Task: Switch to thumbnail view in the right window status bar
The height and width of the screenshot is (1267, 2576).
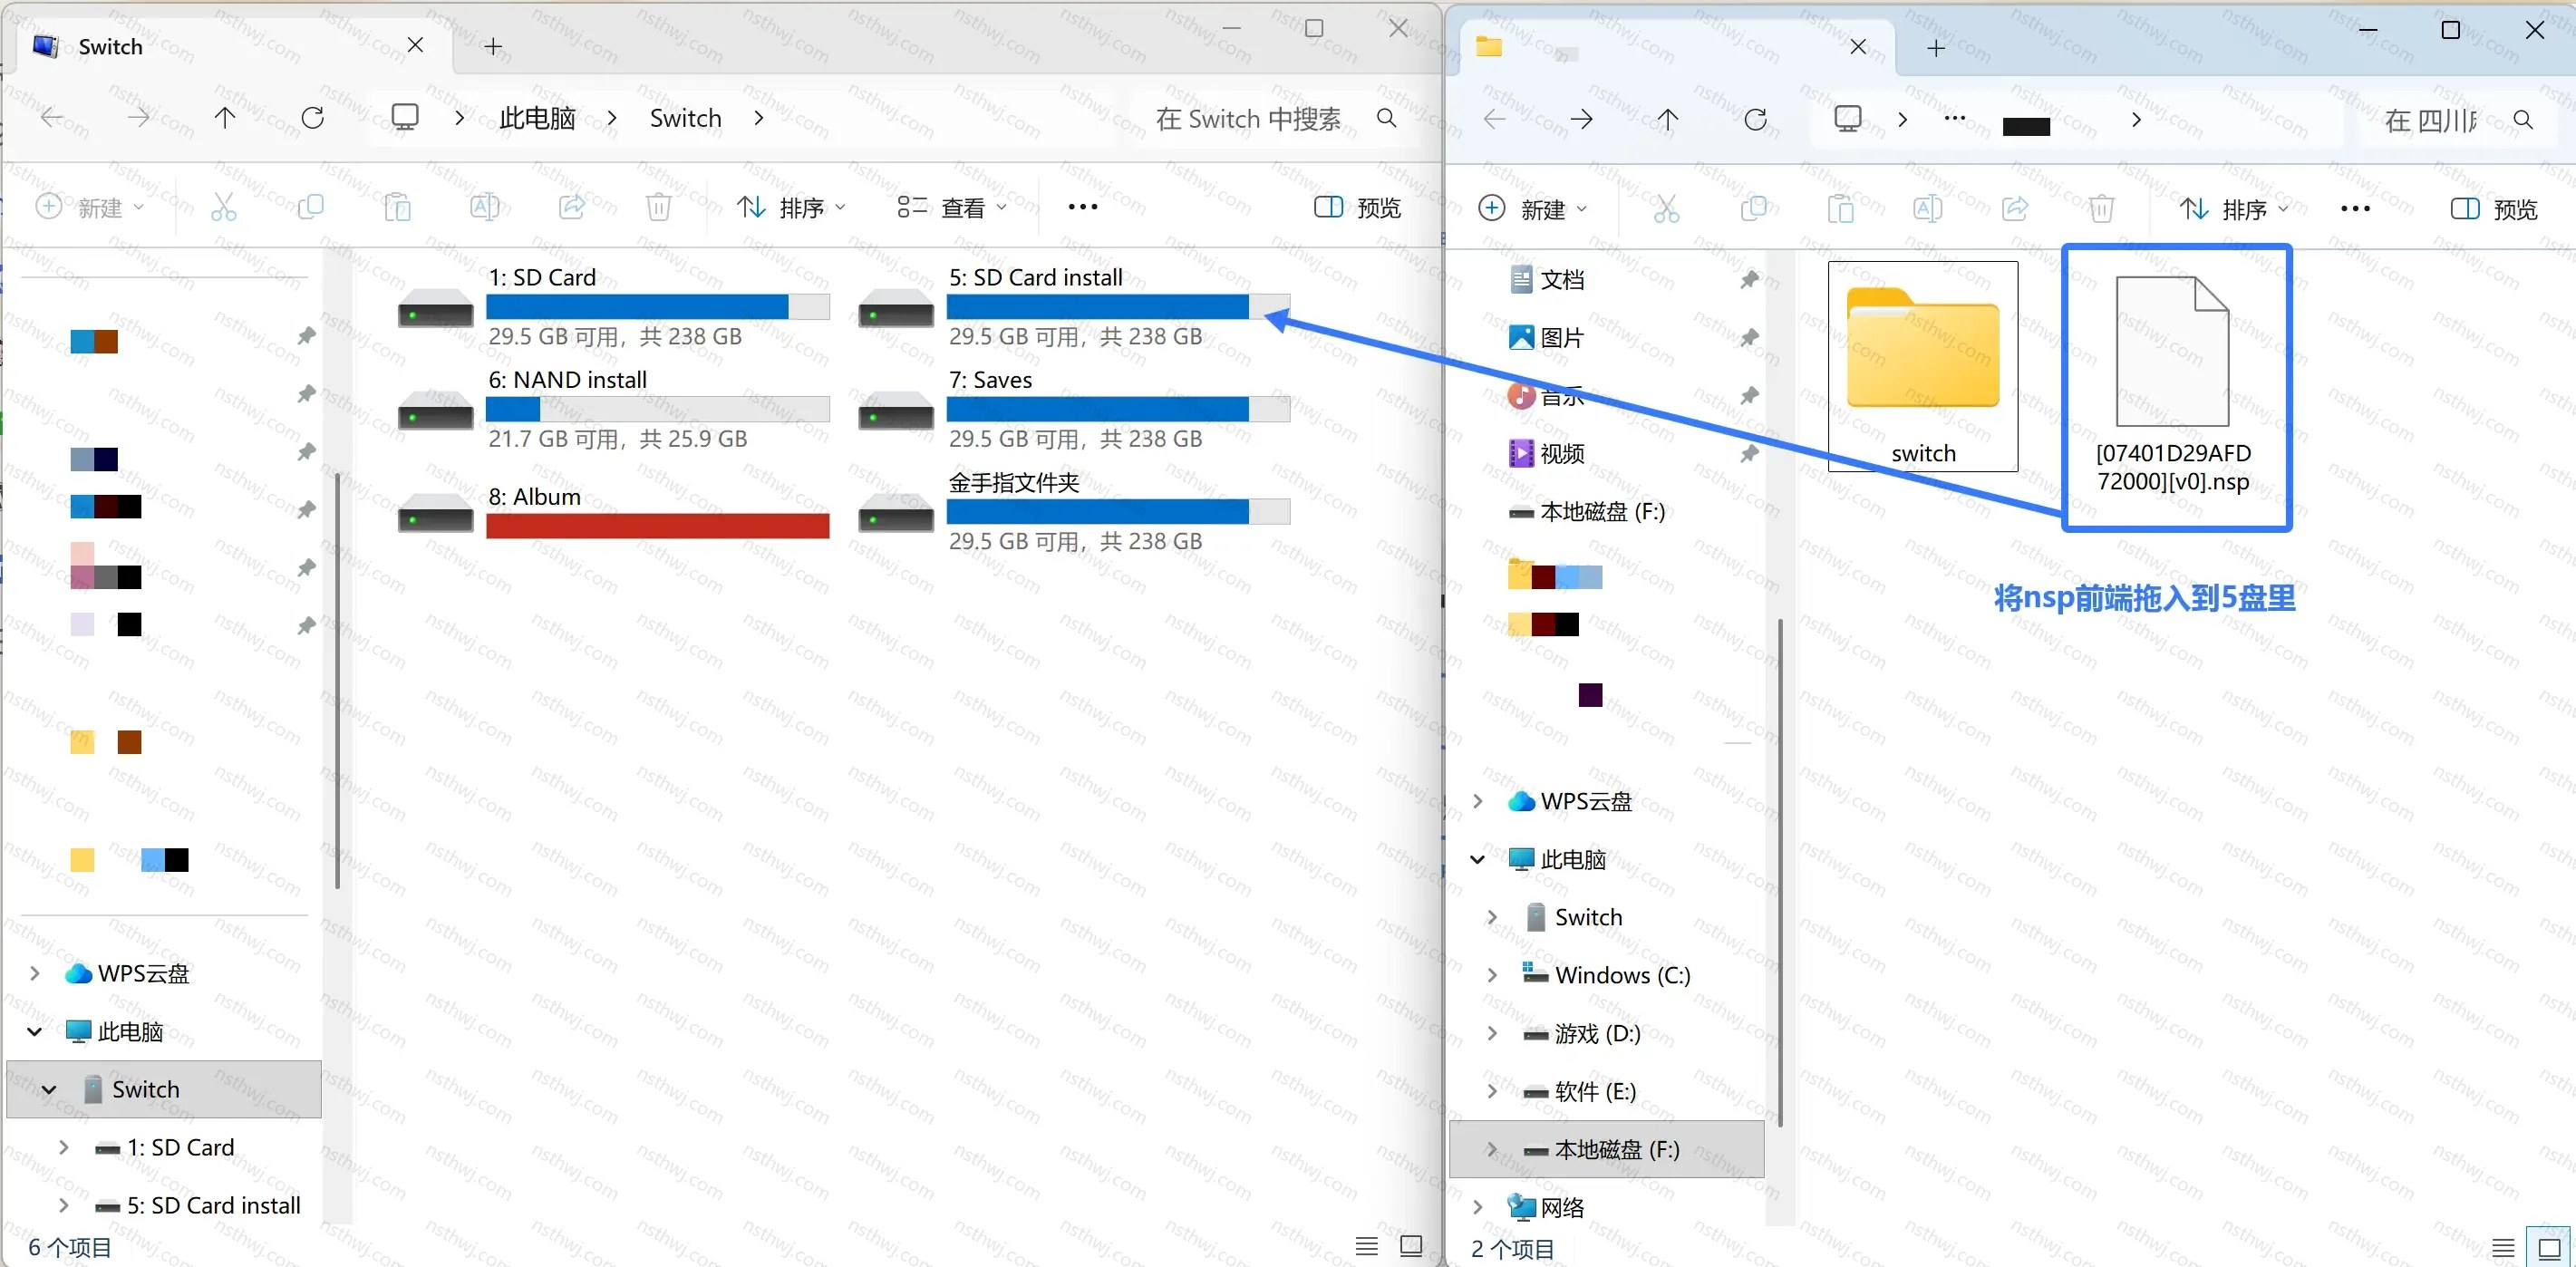Action: coord(2549,1248)
